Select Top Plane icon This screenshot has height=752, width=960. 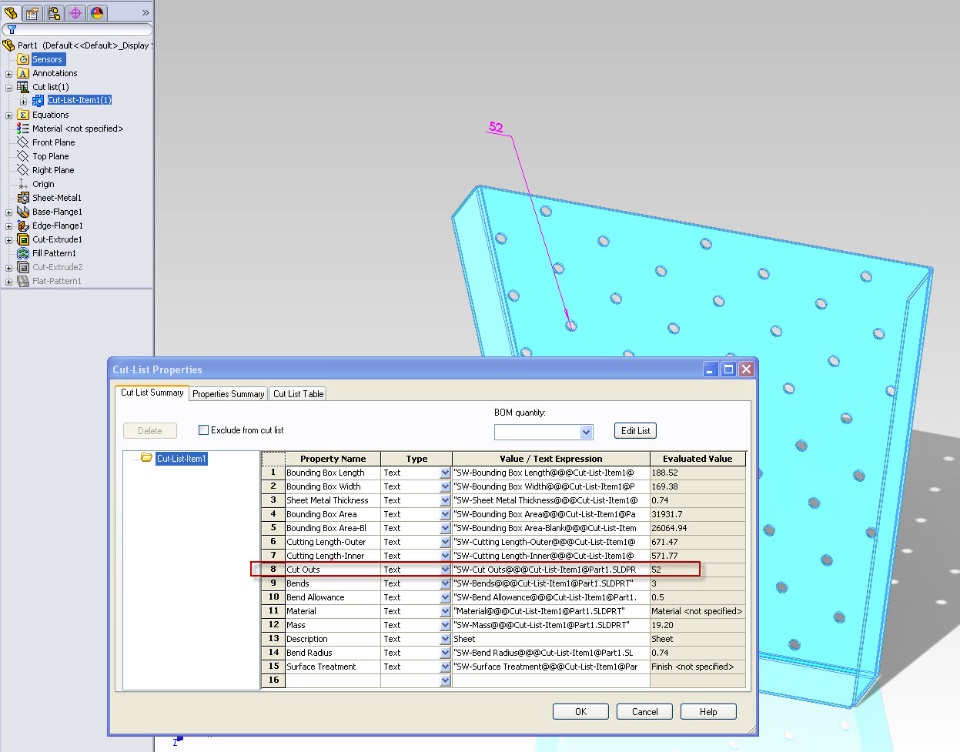pos(23,156)
